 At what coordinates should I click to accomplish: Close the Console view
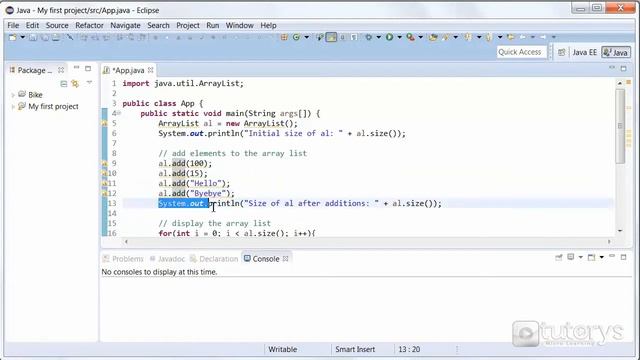(286, 259)
